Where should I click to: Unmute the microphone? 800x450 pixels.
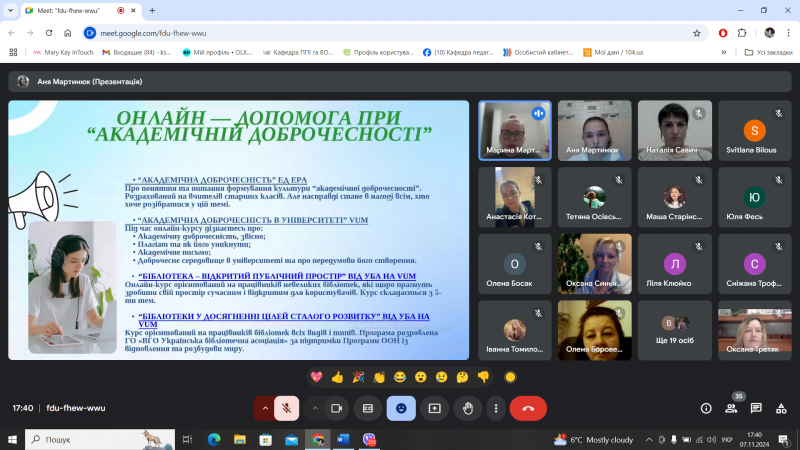click(x=286, y=408)
